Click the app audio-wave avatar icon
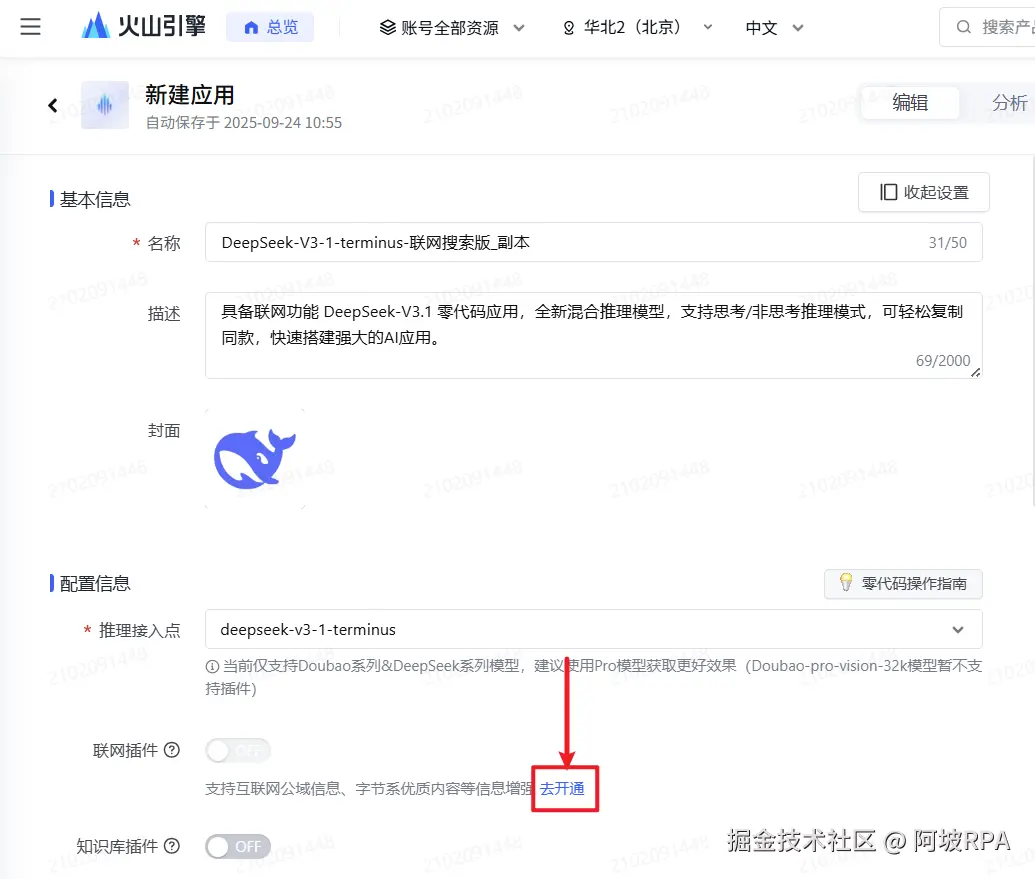 [105, 105]
